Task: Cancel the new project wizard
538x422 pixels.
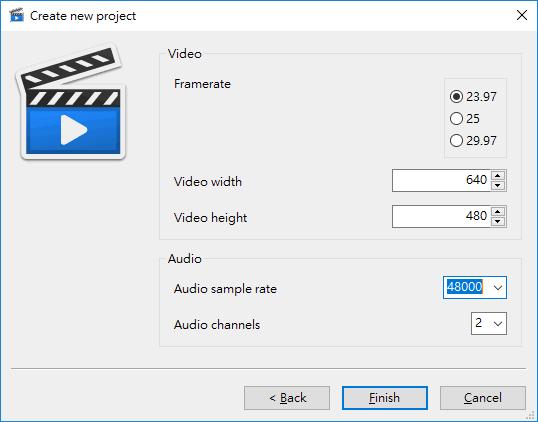Action: point(483,398)
